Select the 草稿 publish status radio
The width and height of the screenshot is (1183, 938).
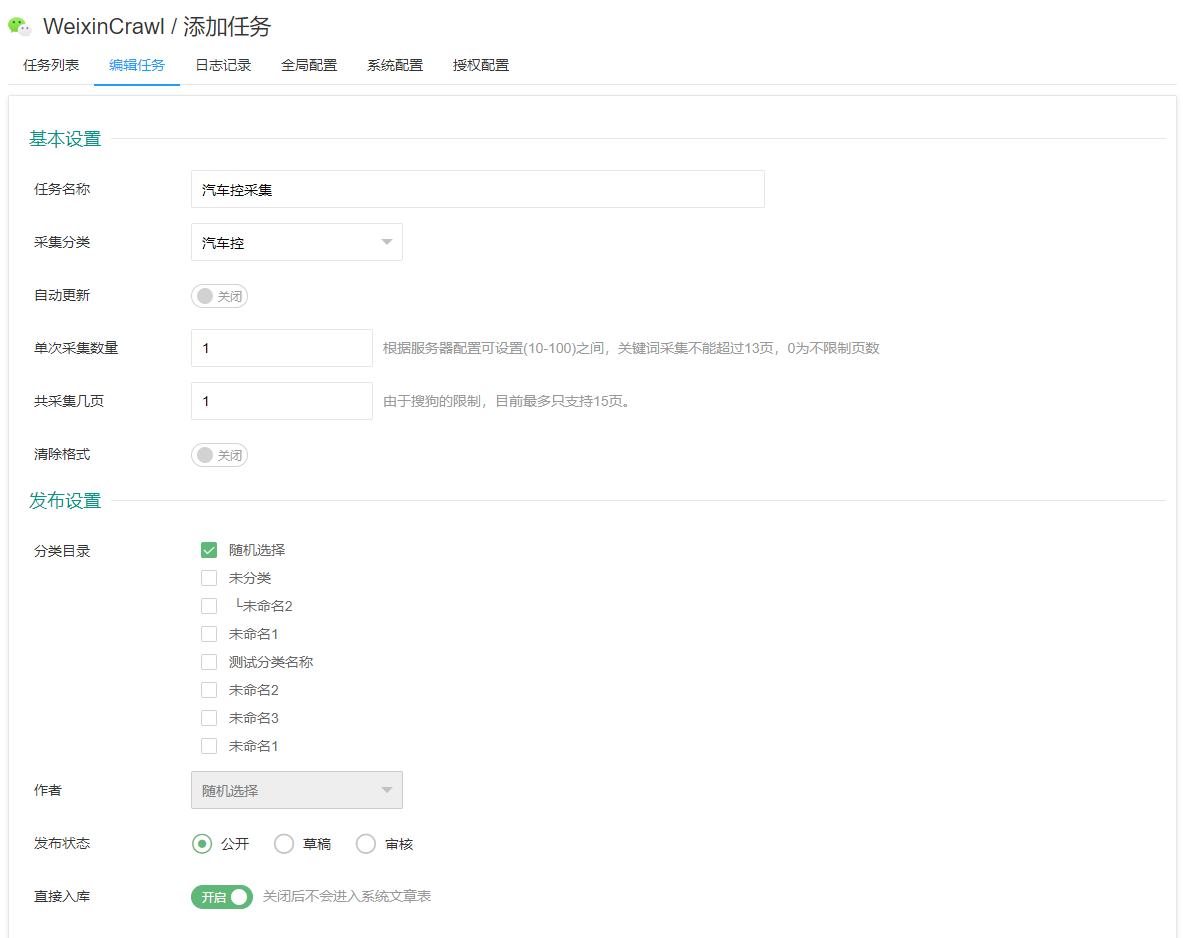(284, 844)
